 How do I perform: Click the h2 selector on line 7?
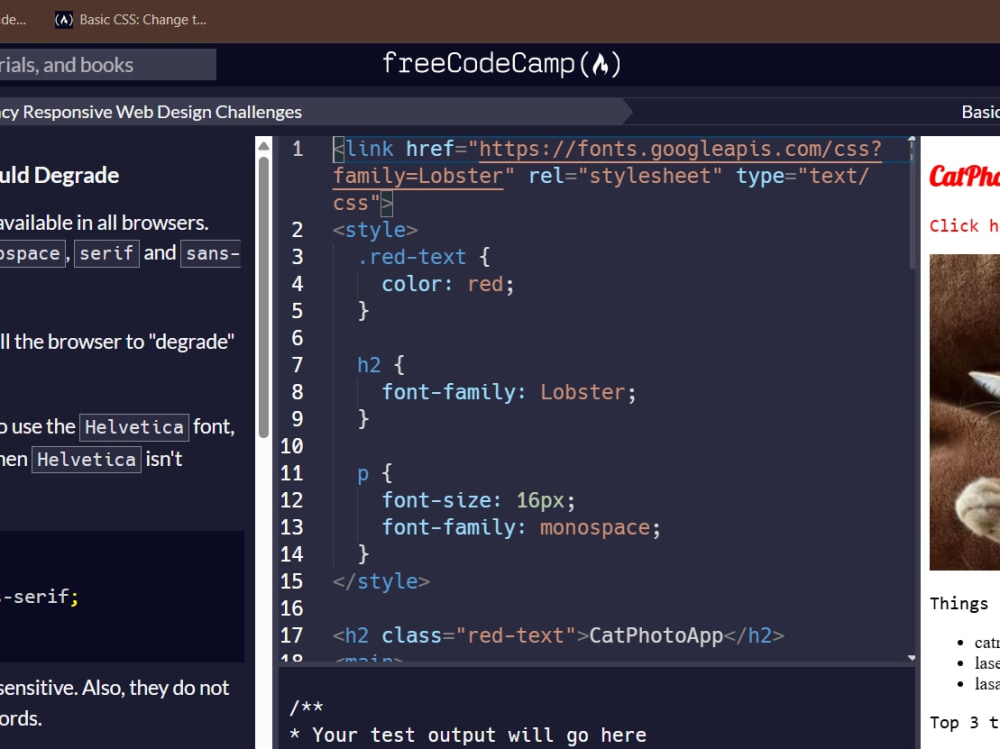(x=369, y=365)
